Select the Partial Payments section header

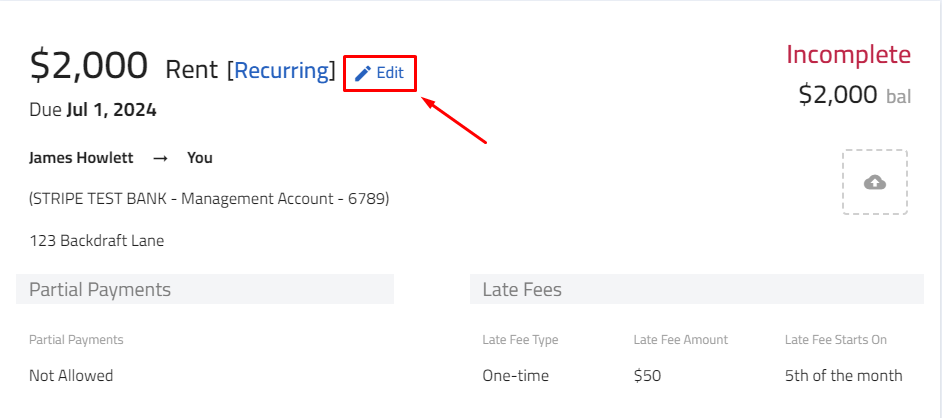pyautogui.click(x=205, y=289)
